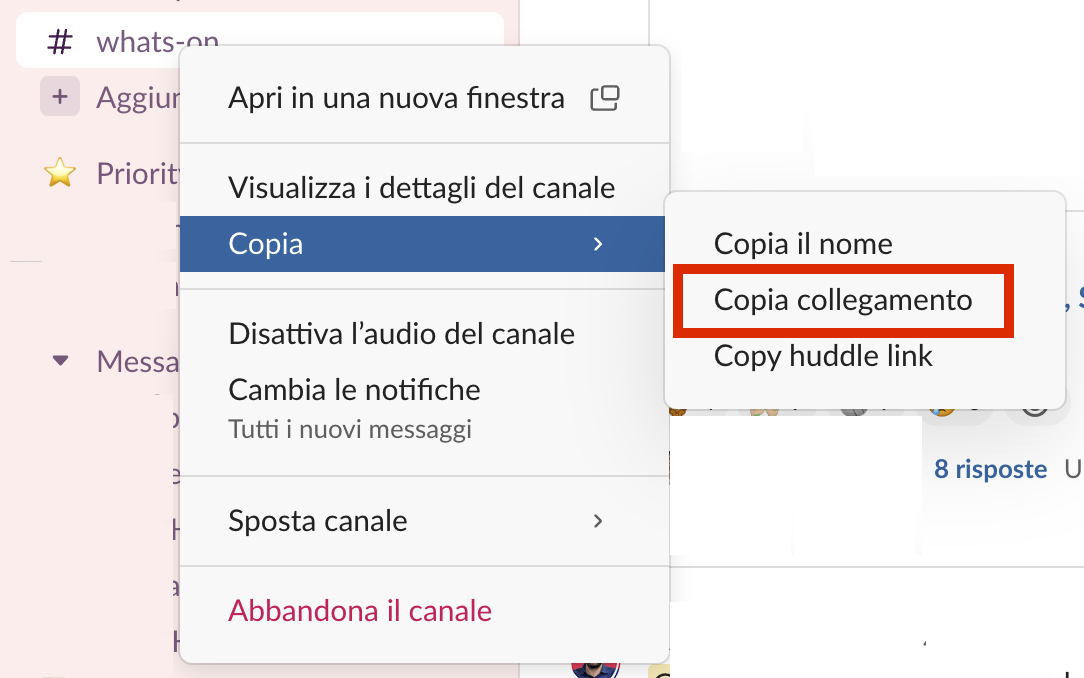The width and height of the screenshot is (1084, 678).
Task: Click the new window icon beside Apri in una nuova finestra
Action: (x=604, y=98)
